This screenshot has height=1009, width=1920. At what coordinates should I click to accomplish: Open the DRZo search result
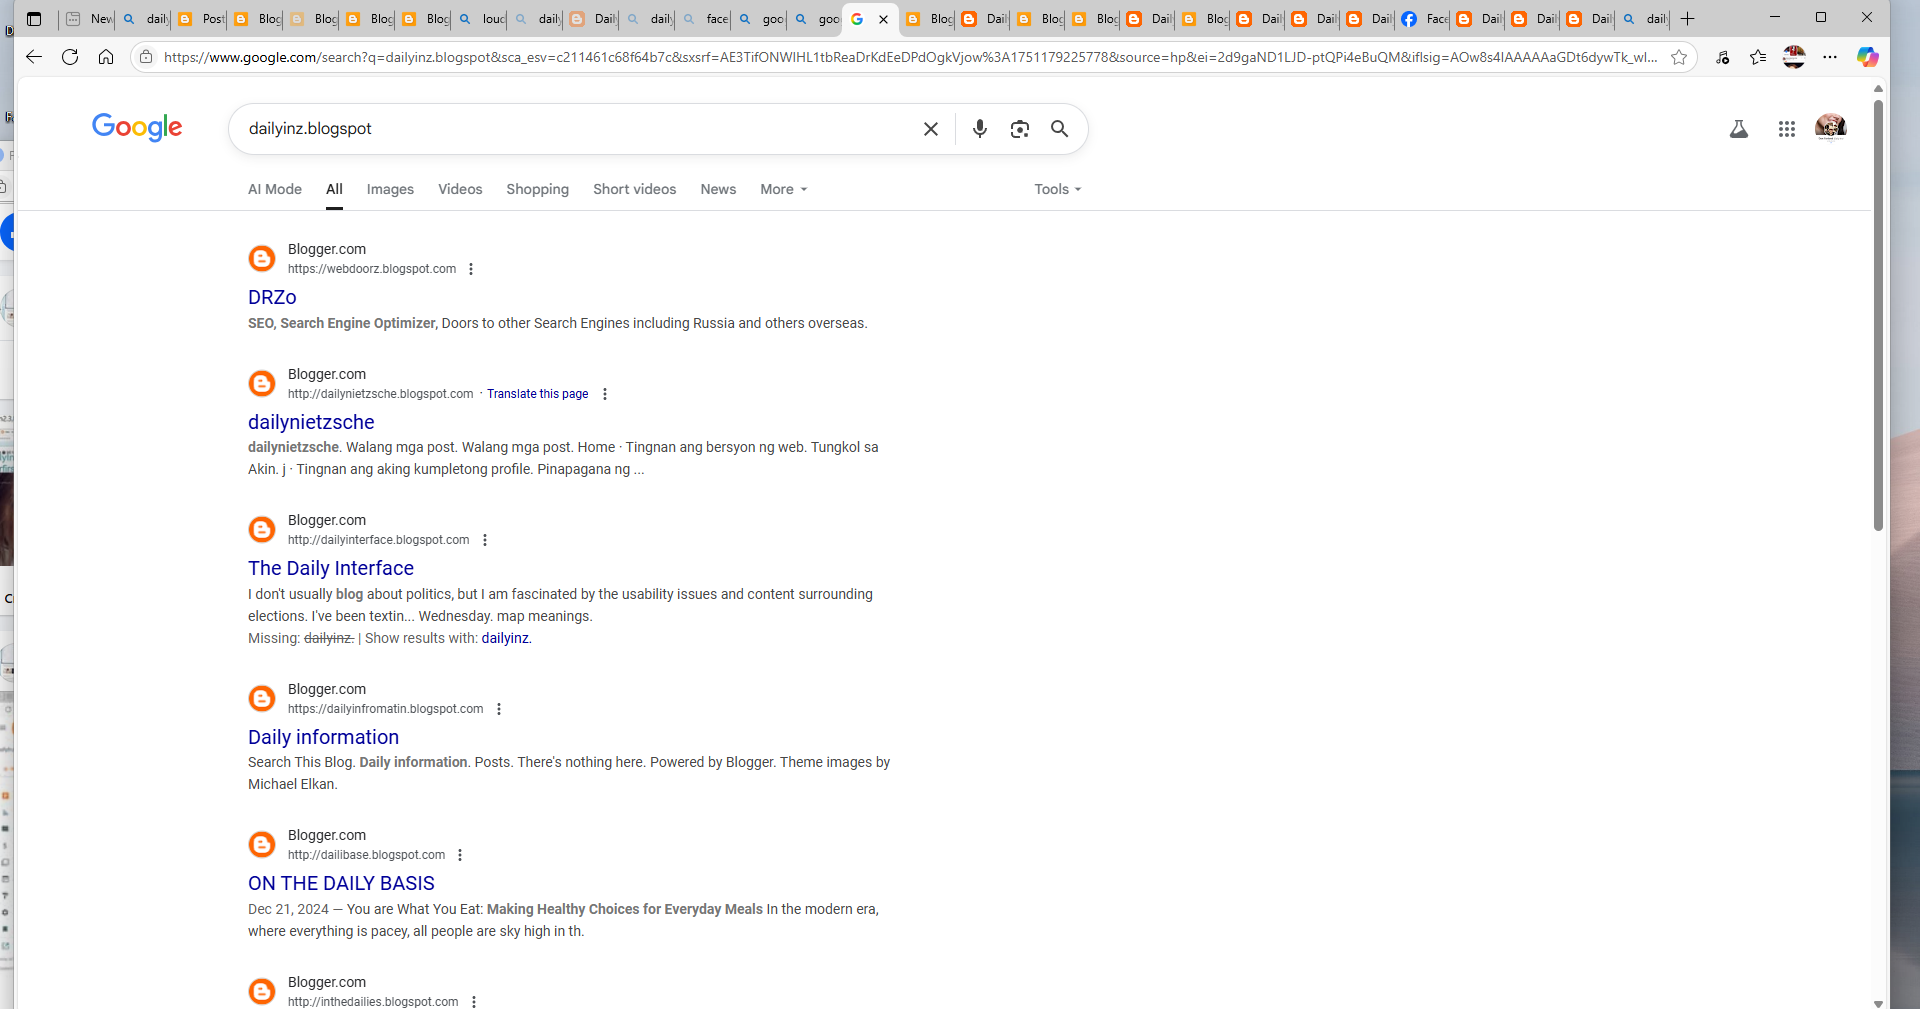[272, 297]
